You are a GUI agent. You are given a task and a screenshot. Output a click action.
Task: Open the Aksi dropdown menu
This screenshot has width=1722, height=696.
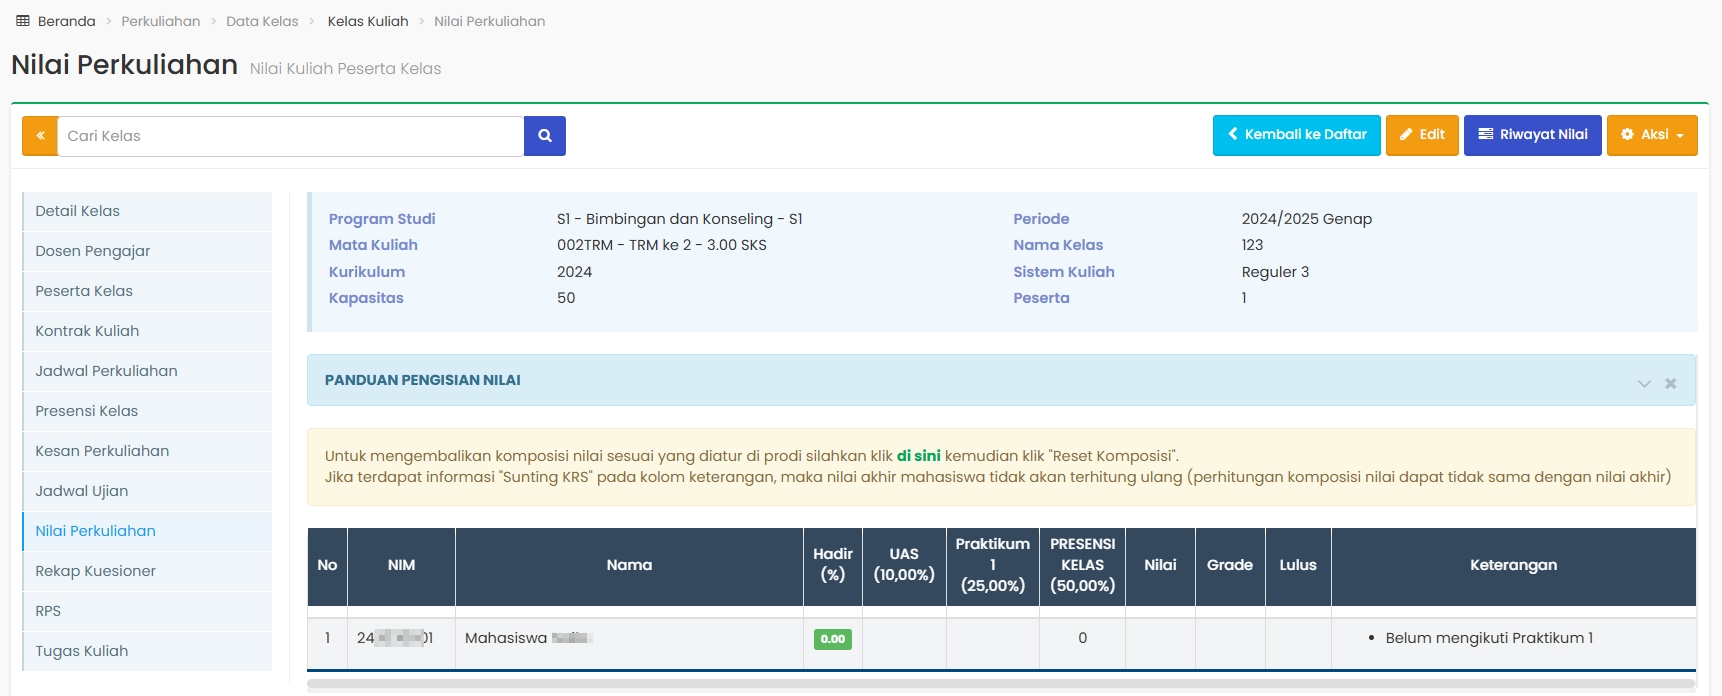(x=1652, y=135)
